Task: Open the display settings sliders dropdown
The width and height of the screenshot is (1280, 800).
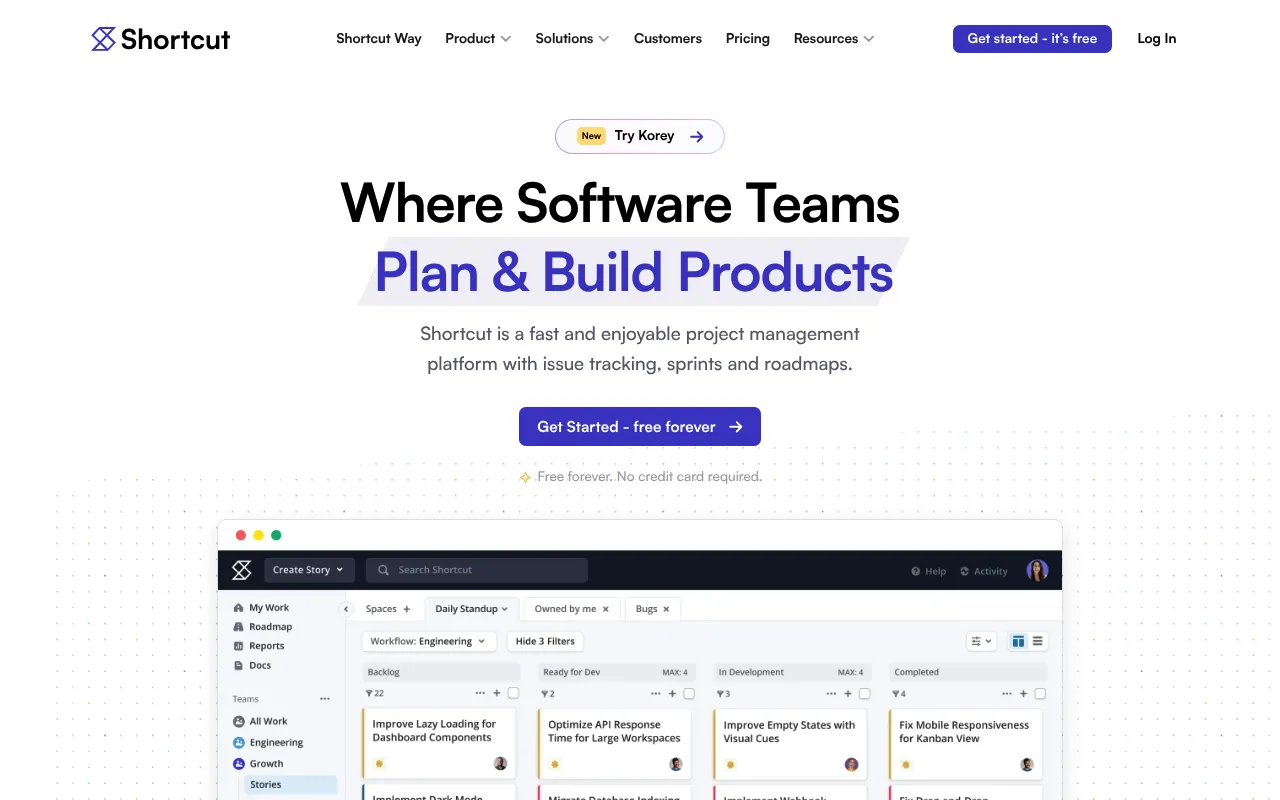Action: coord(981,641)
